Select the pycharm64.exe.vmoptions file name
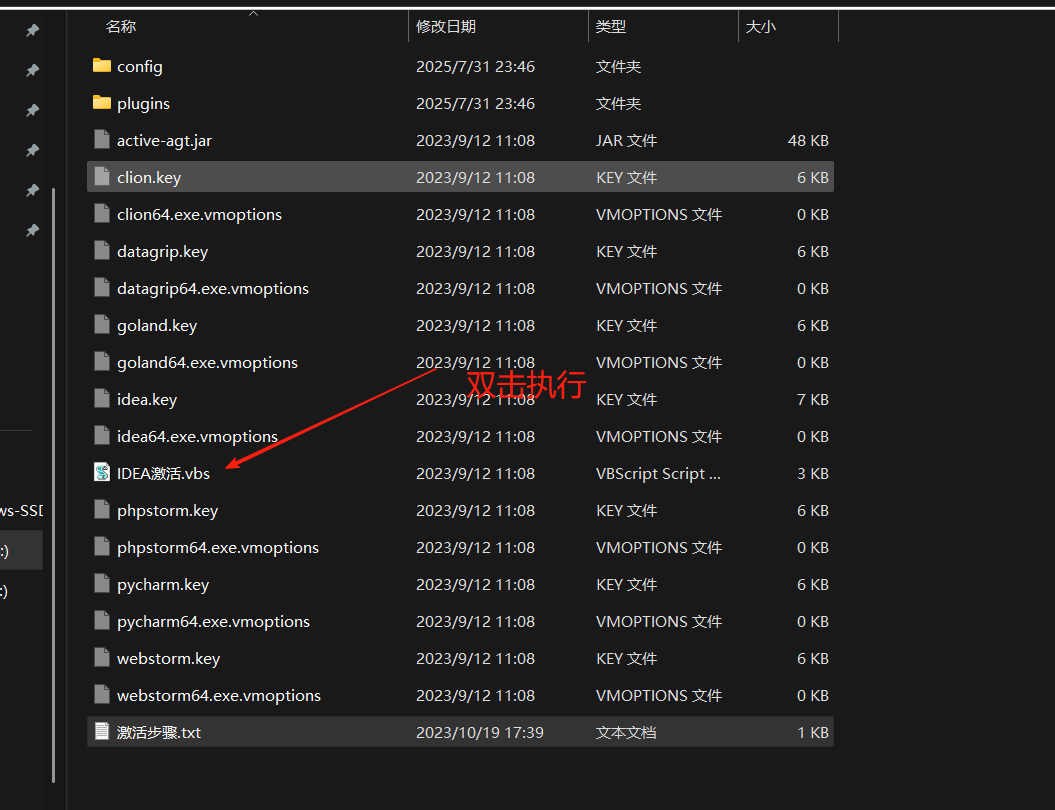 click(213, 622)
